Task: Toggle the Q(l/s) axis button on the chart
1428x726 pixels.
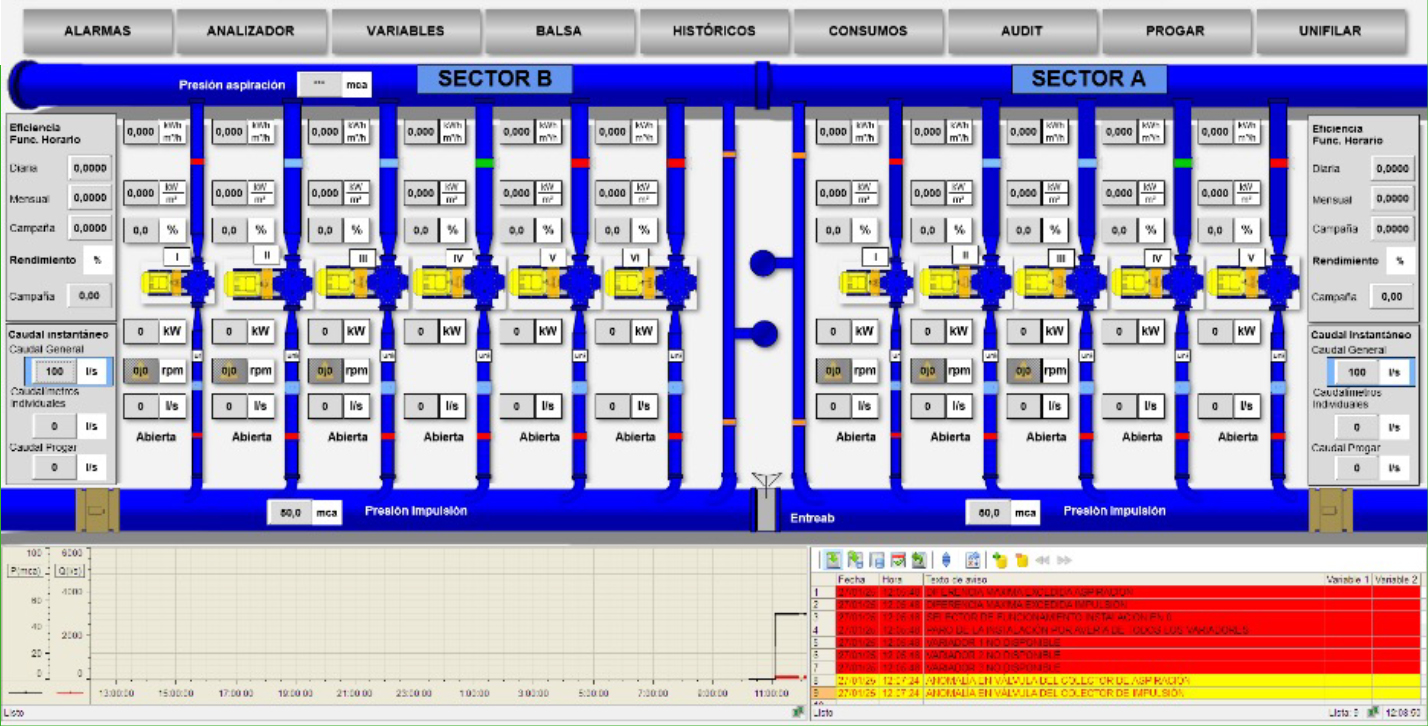Action: click(69, 570)
